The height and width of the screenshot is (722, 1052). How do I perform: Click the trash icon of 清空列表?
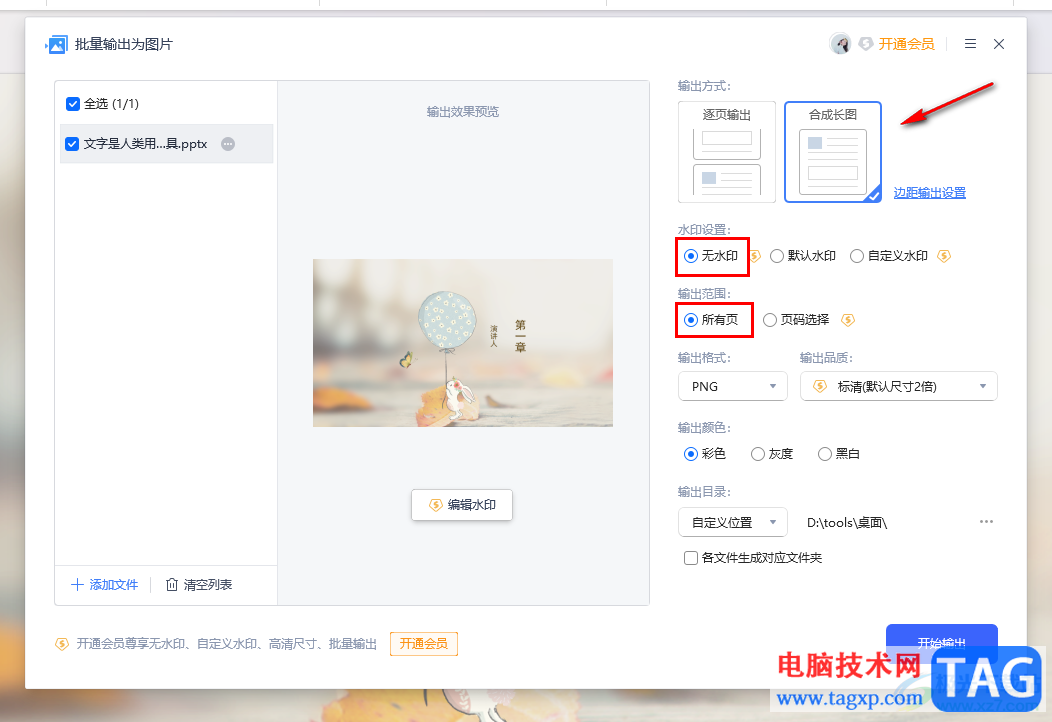tap(172, 585)
